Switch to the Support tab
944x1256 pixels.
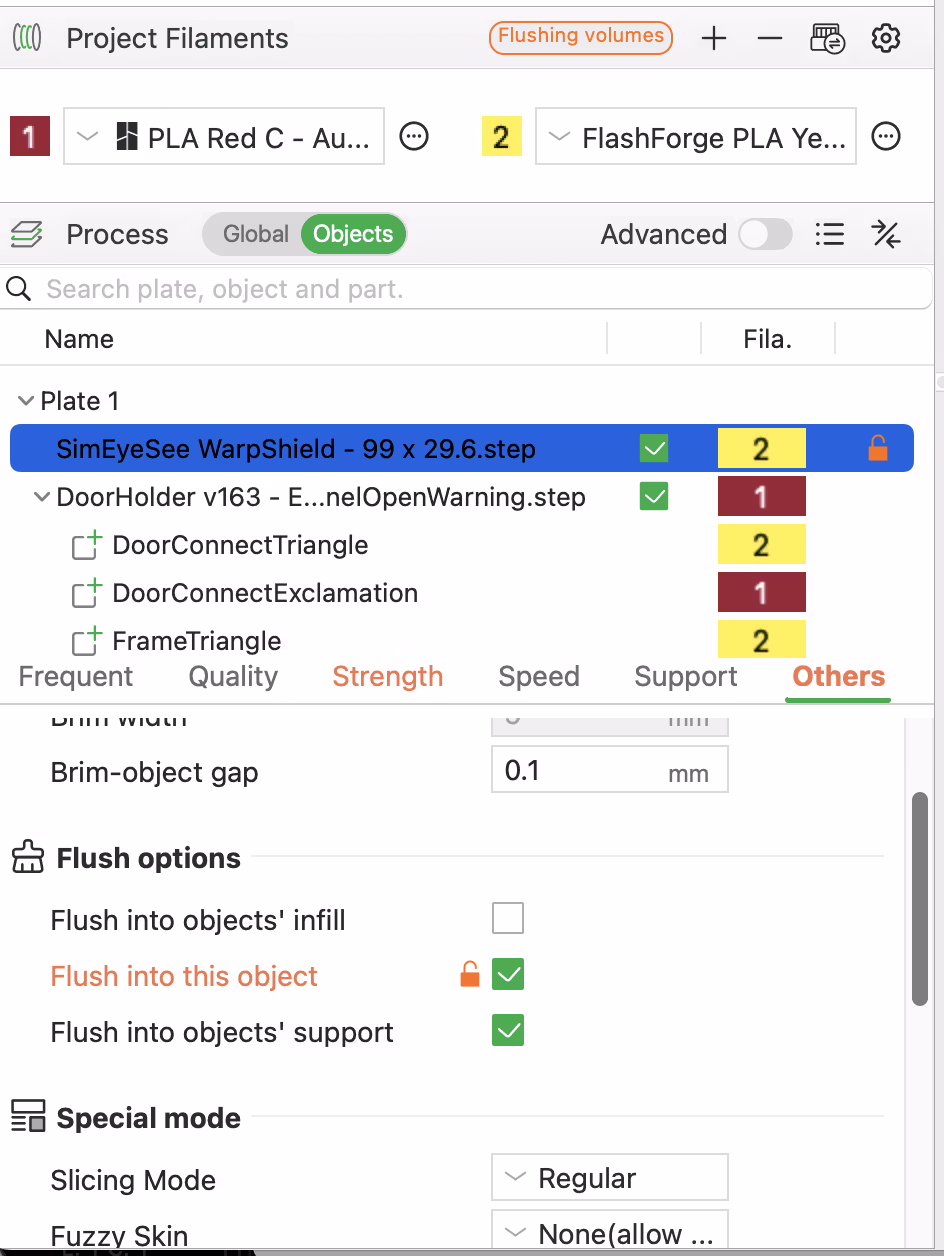686,677
